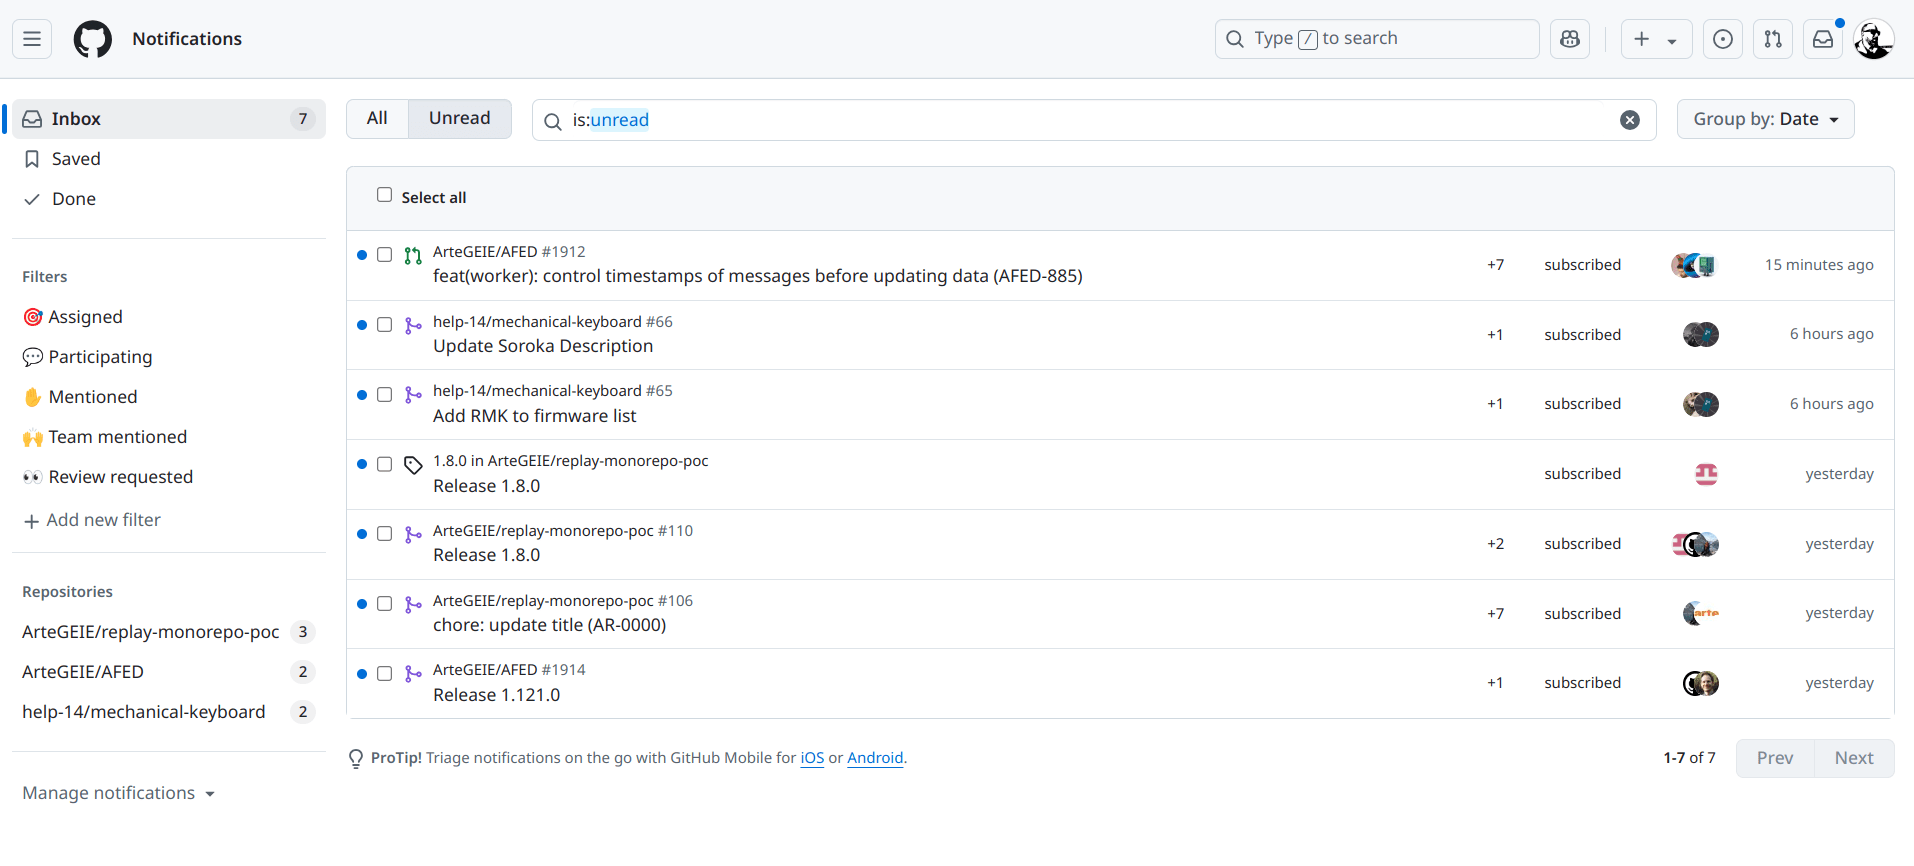Click the is:unread filter input

[1094, 120]
